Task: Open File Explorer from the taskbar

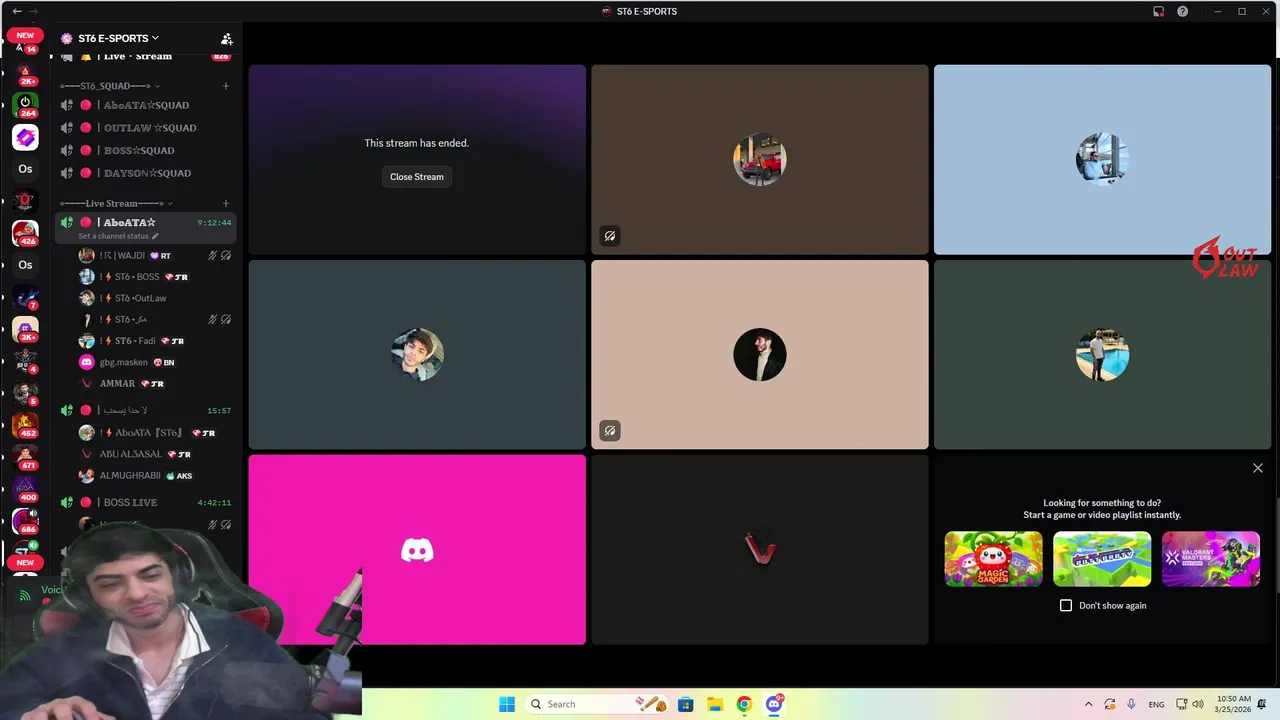Action: [x=715, y=704]
